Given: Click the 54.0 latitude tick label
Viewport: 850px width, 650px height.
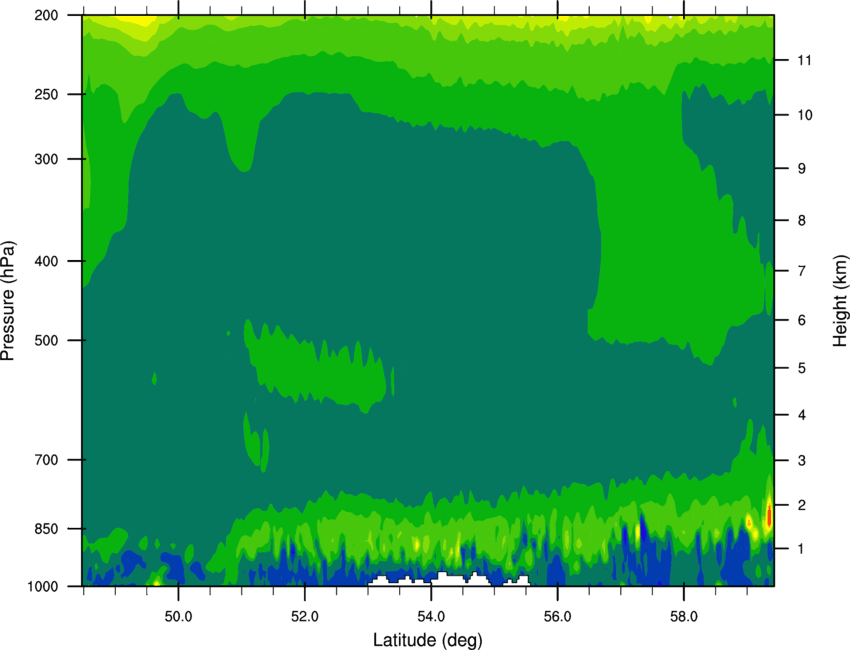Looking at the screenshot, I should pyautogui.click(x=431, y=617).
